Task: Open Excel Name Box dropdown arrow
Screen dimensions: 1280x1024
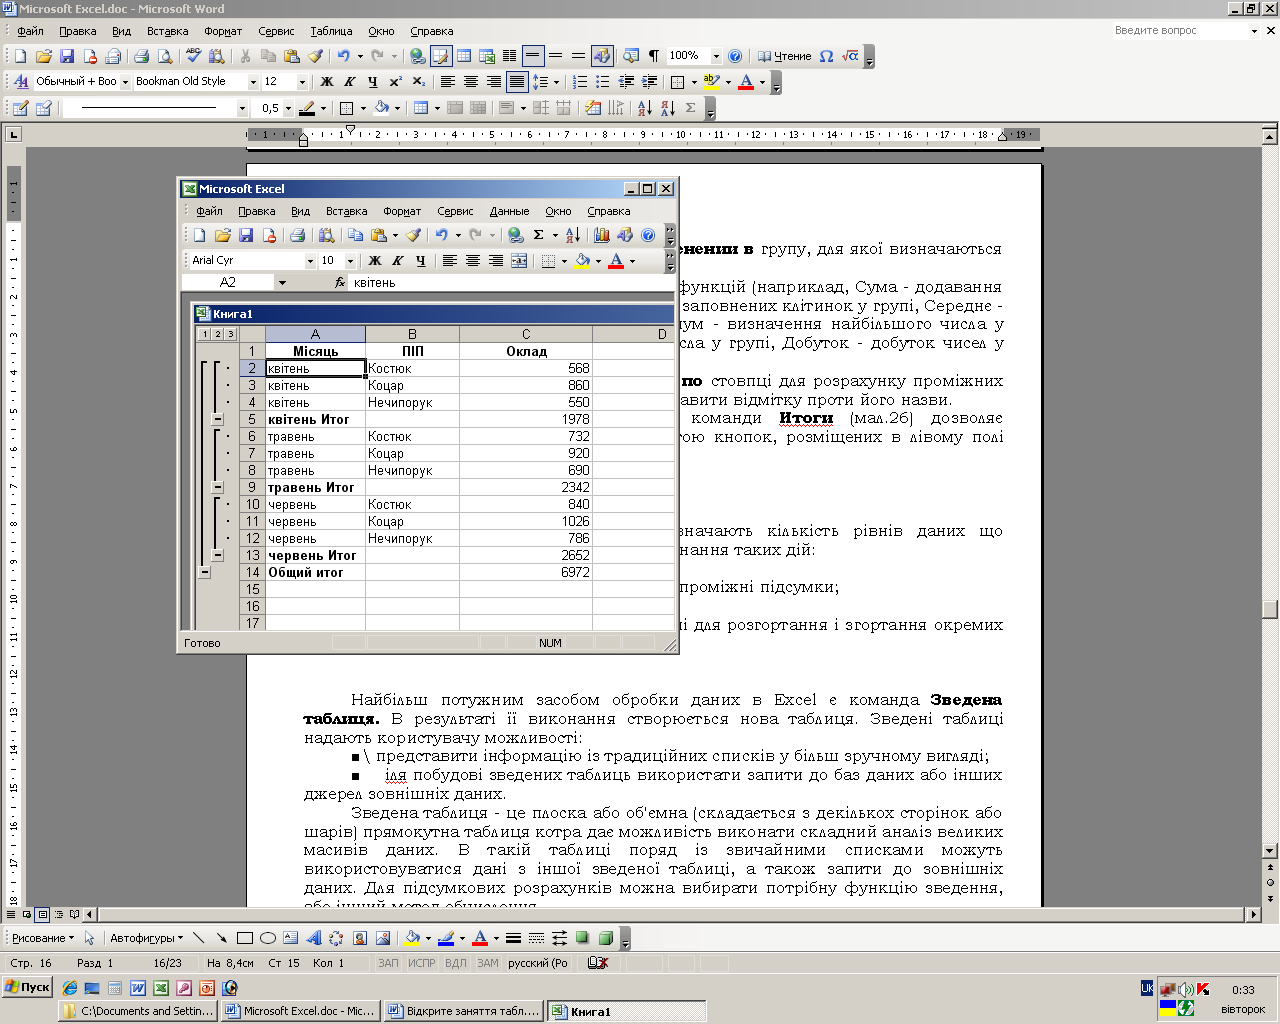Action: [x=282, y=283]
